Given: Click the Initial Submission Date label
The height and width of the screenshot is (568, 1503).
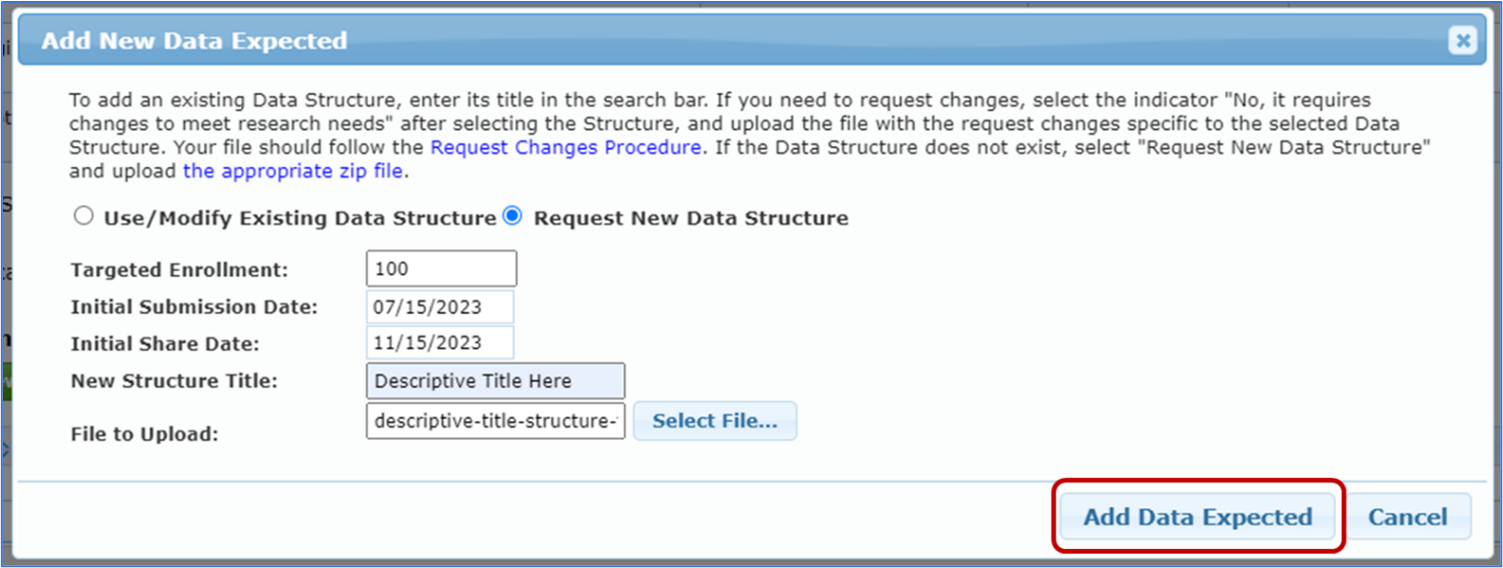Looking at the screenshot, I should [x=194, y=307].
